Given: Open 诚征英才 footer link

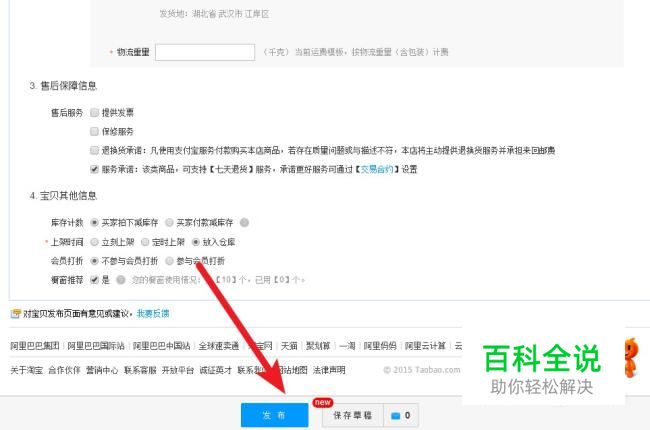Looking at the screenshot, I should pos(216,370).
